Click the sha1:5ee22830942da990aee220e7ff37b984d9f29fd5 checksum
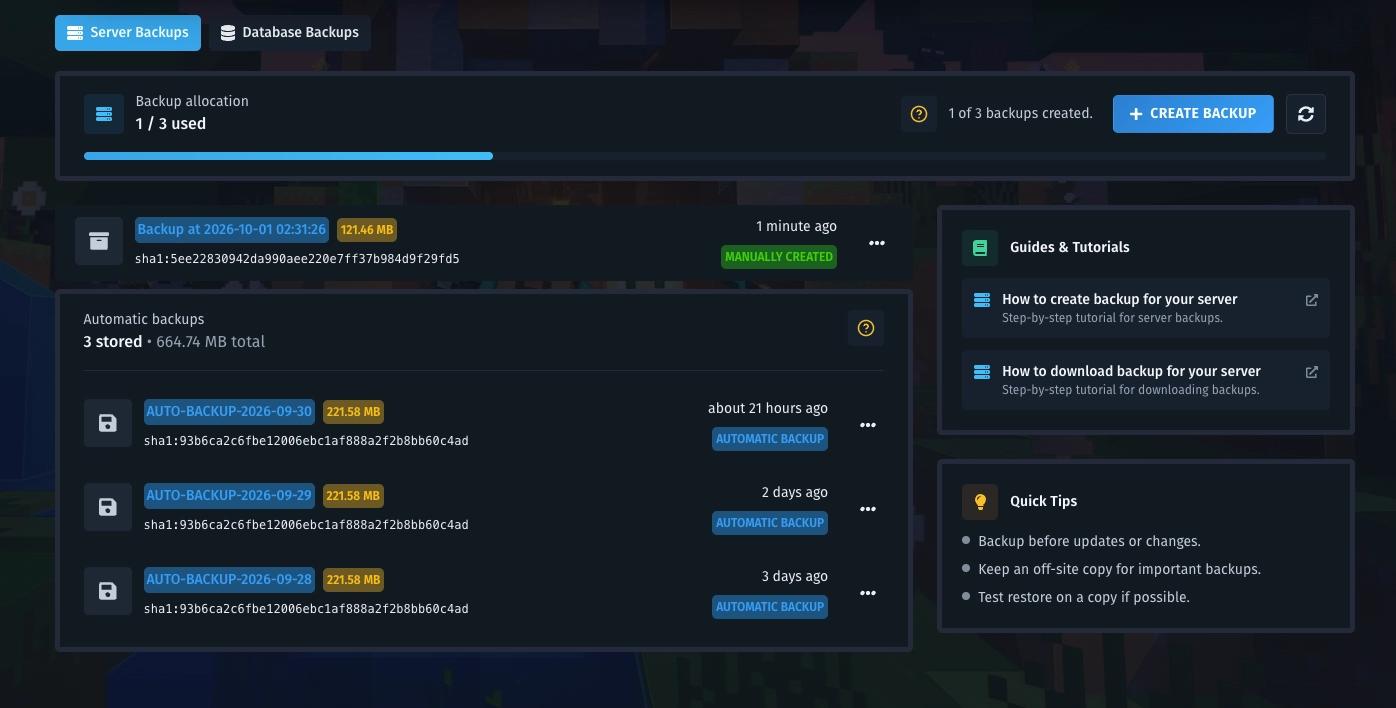This screenshot has height=708, width=1396. tap(297, 259)
